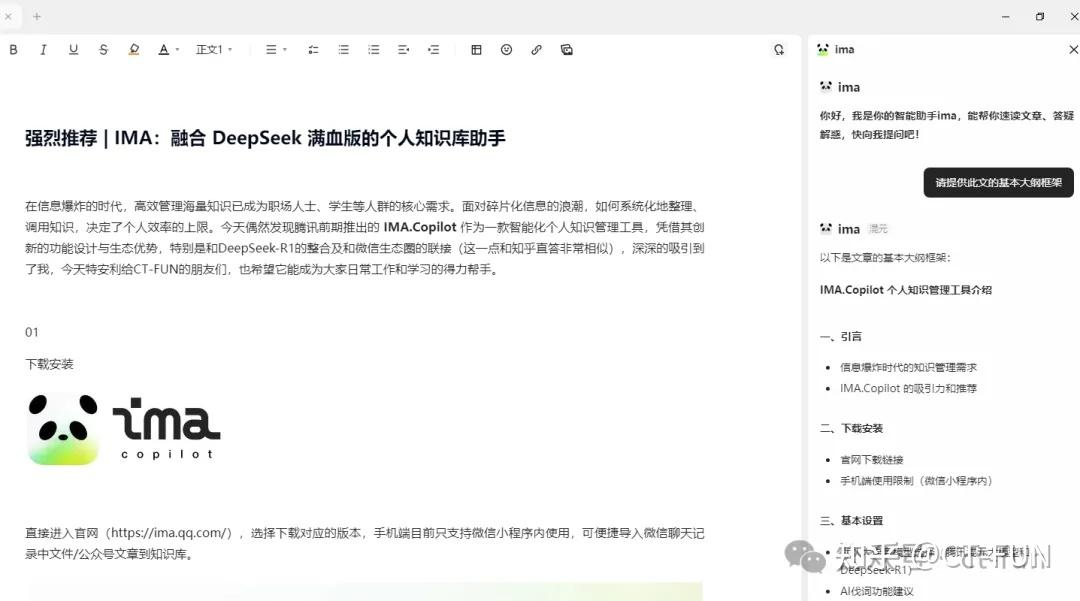Open the font color swatch
The height and width of the screenshot is (601, 1080).
[x=162, y=49]
